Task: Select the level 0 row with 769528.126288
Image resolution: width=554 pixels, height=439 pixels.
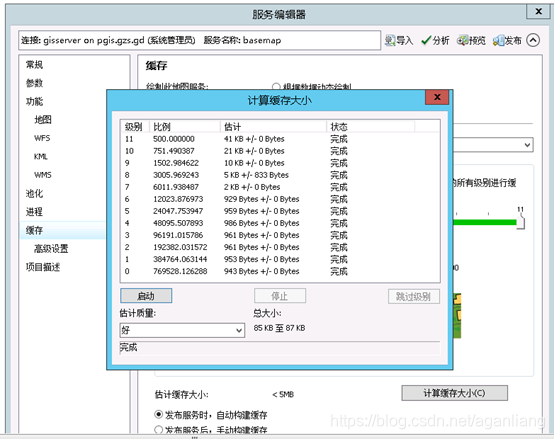Action: (x=280, y=271)
